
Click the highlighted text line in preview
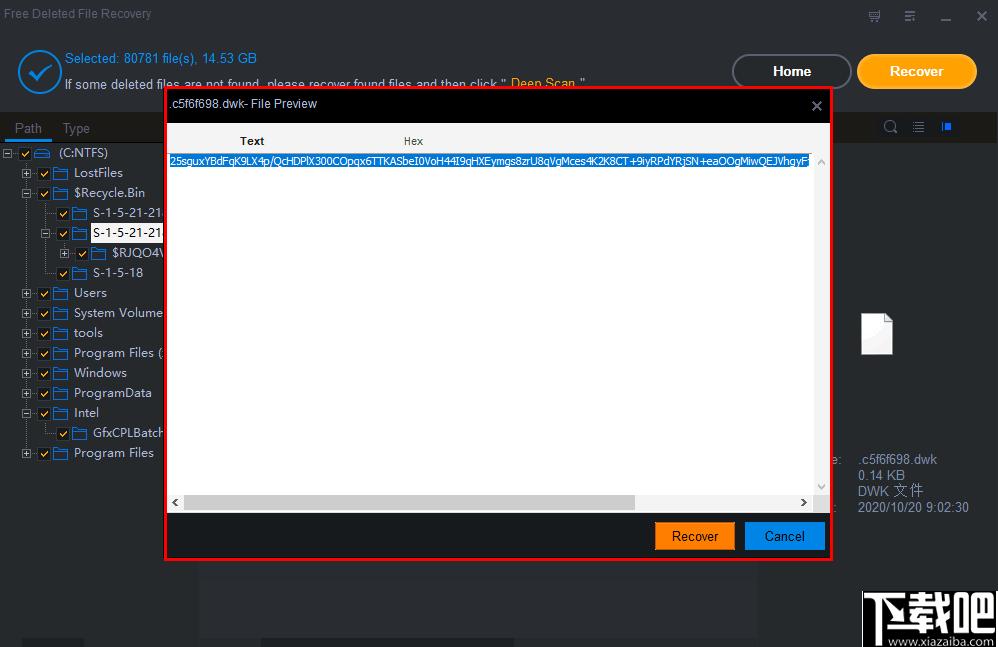tap(489, 161)
